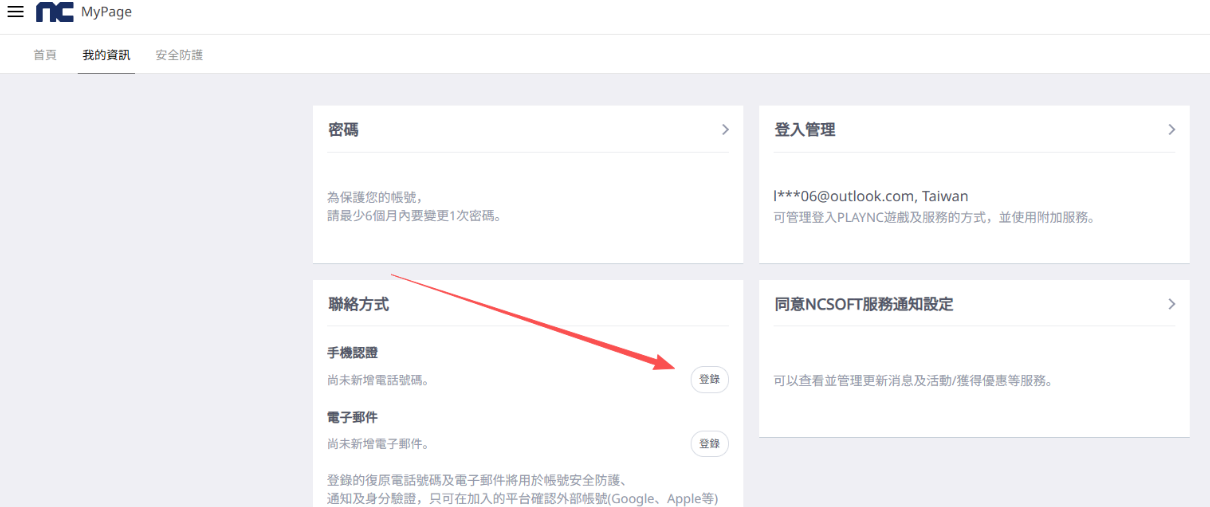Open the 登入管理 chevron arrow

pos(1171,130)
